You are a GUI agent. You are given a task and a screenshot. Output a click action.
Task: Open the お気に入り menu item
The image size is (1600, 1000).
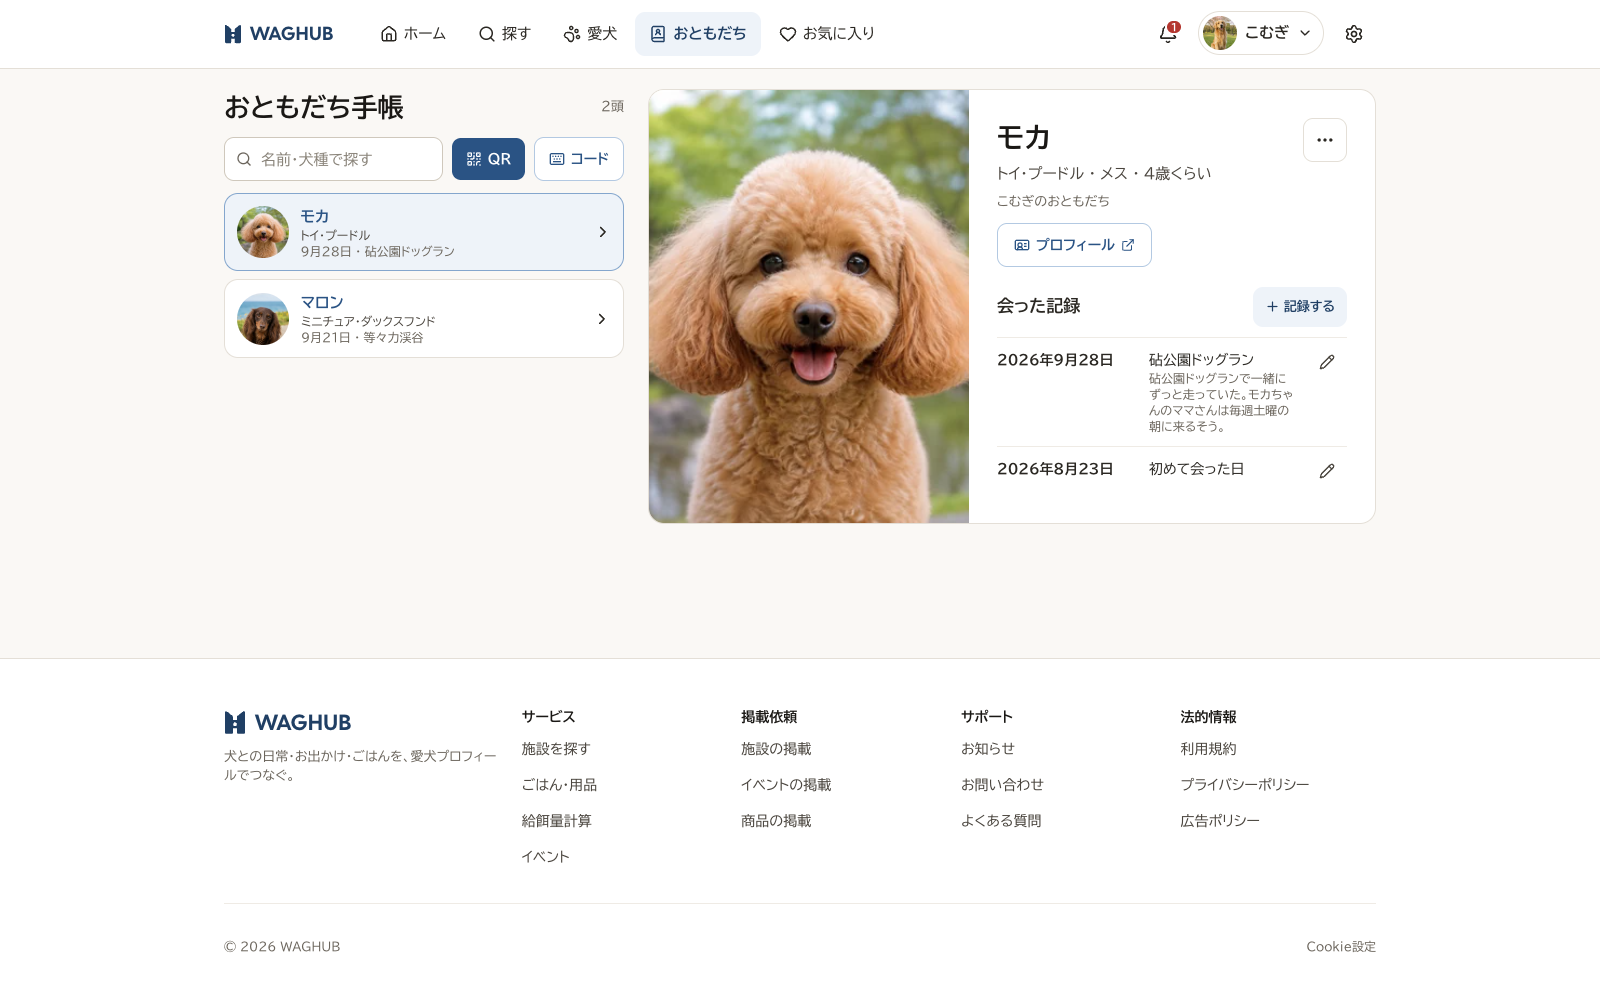pyautogui.click(x=827, y=34)
